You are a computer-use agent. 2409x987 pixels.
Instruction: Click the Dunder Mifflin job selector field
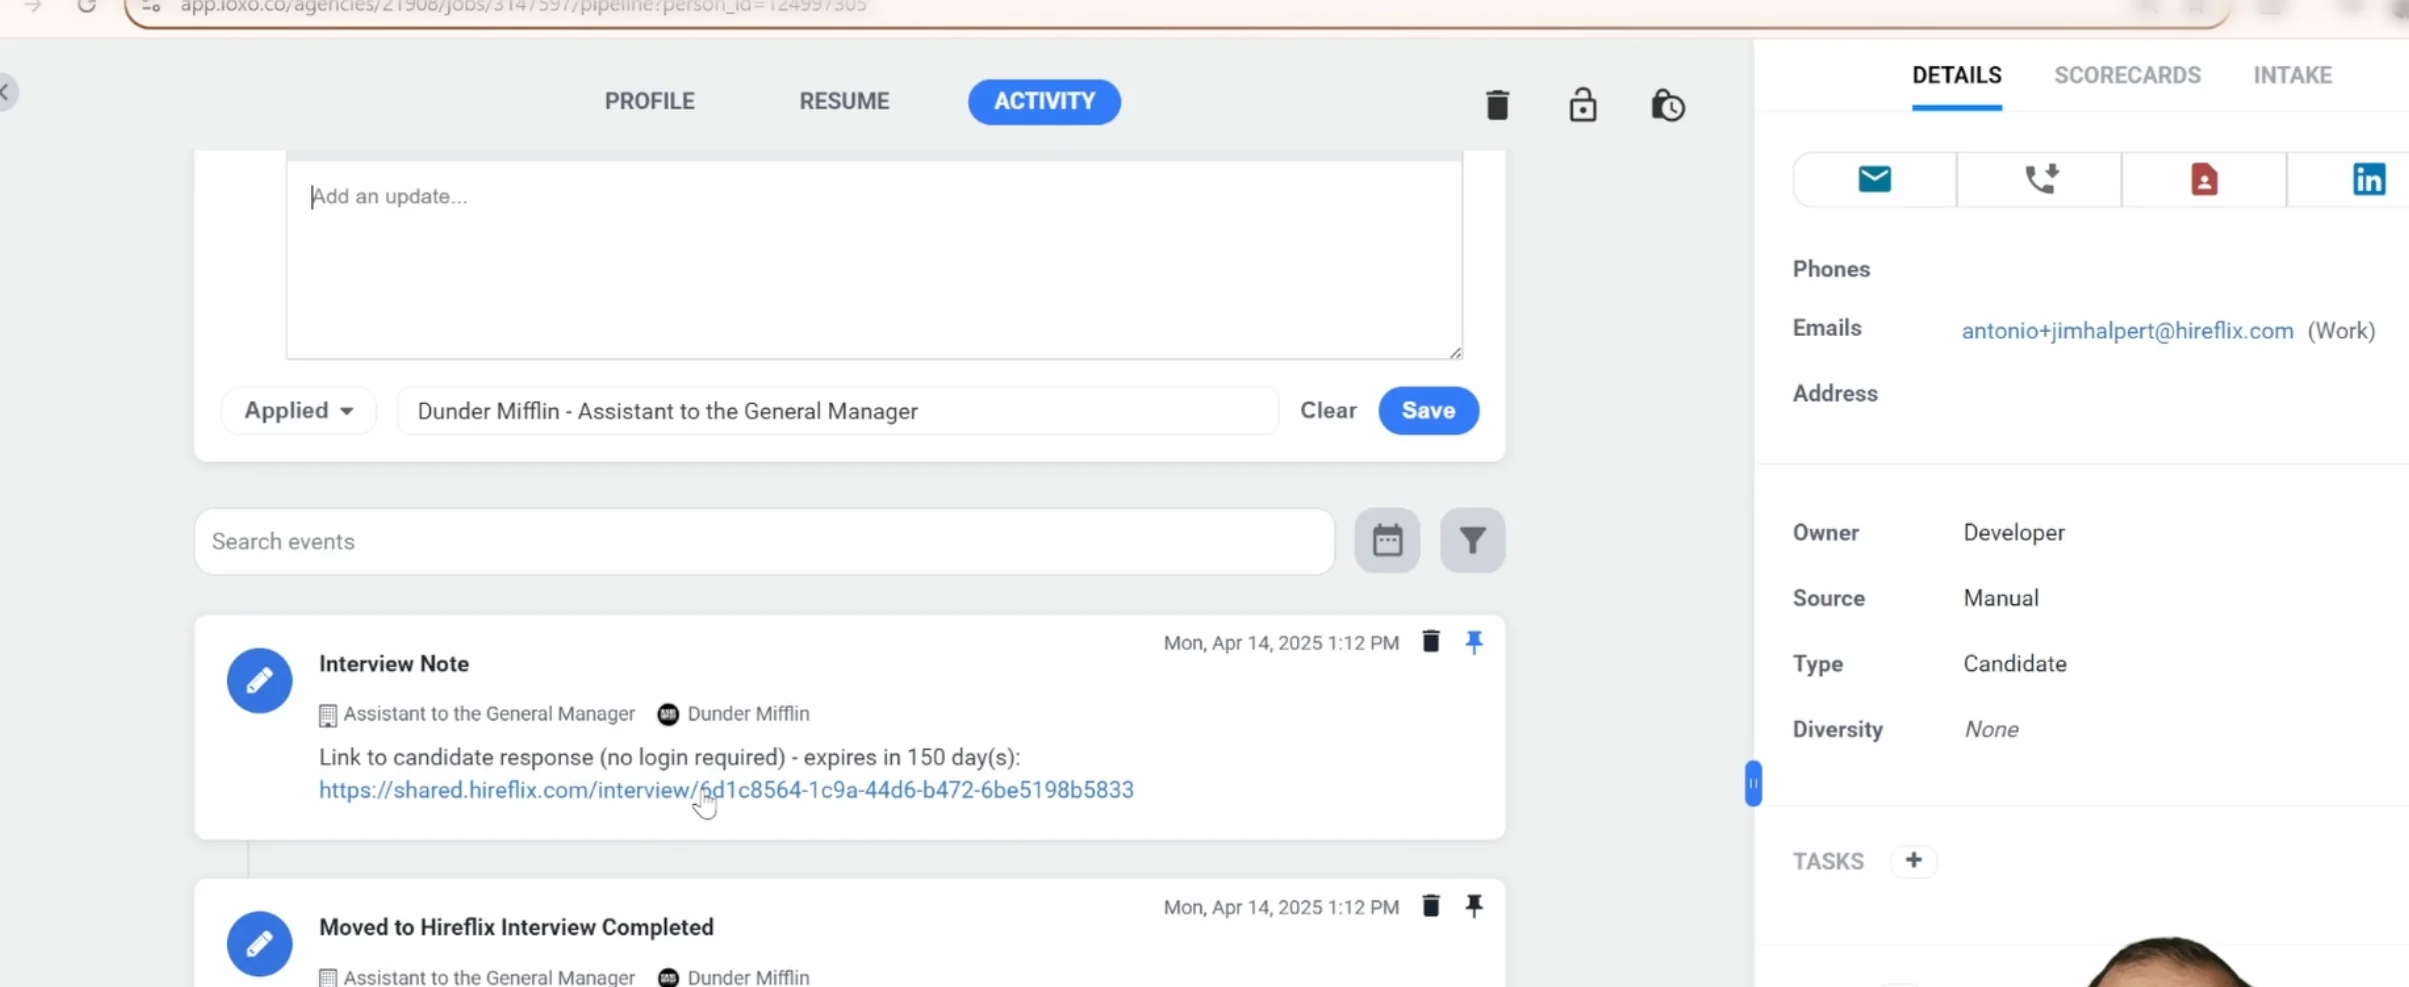838,411
